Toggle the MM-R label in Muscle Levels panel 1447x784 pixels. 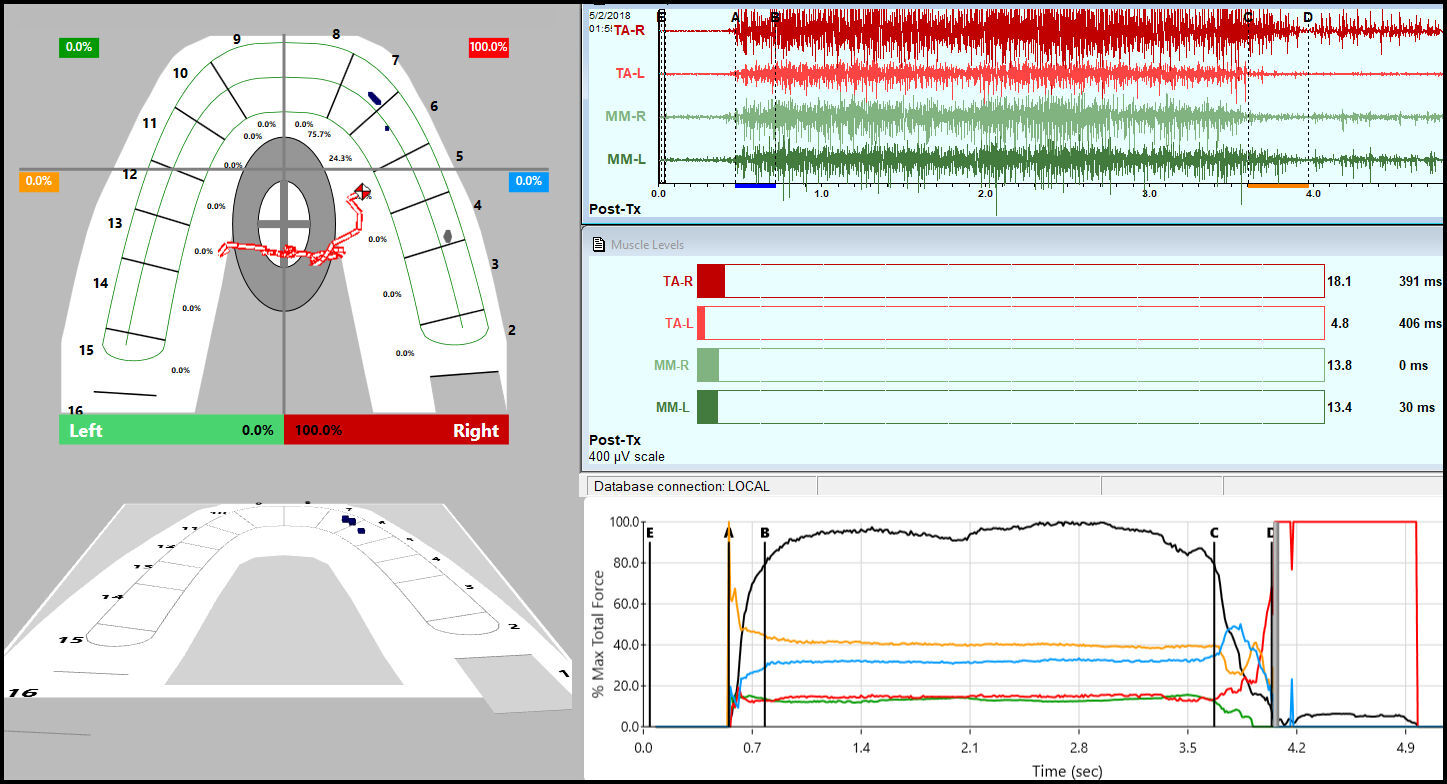[x=673, y=365]
